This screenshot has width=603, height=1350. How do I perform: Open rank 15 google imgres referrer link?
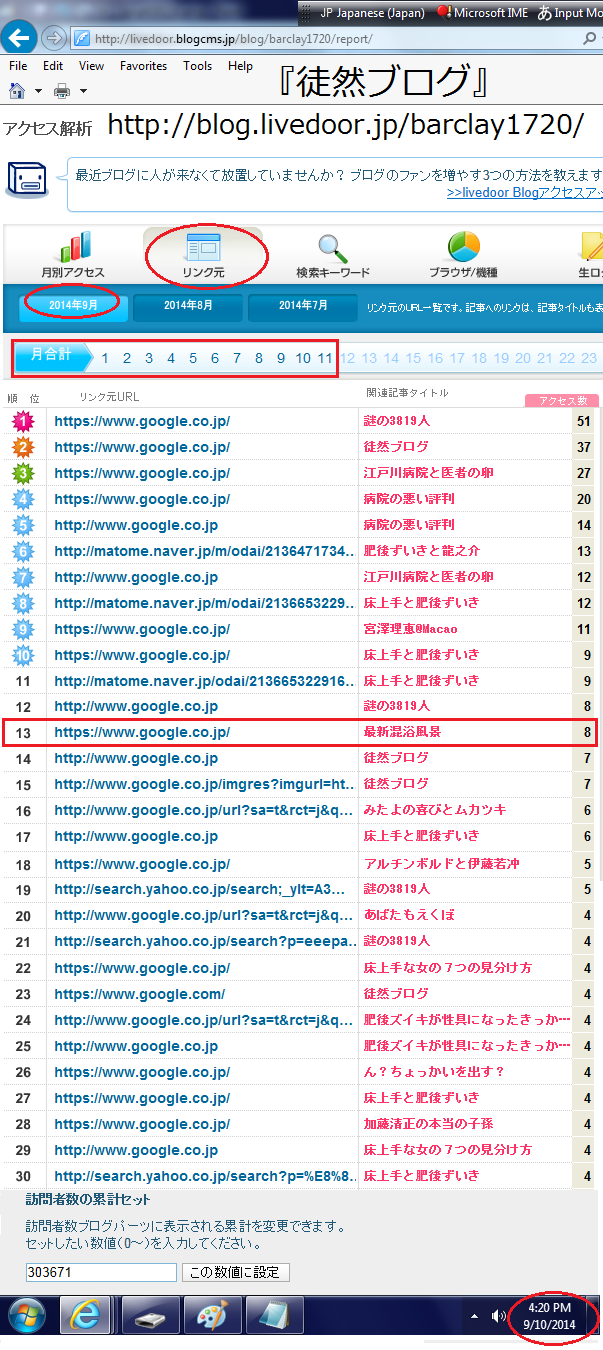(204, 785)
